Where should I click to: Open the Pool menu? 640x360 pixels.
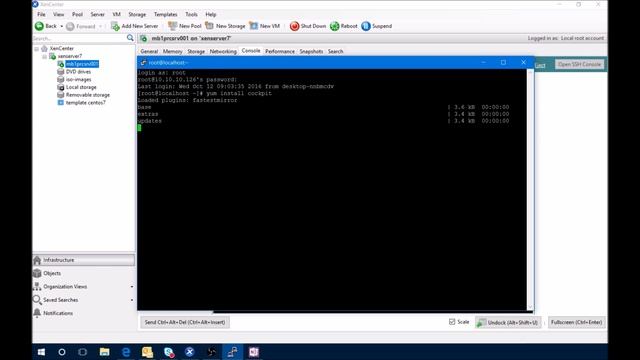tap(77, 14)
